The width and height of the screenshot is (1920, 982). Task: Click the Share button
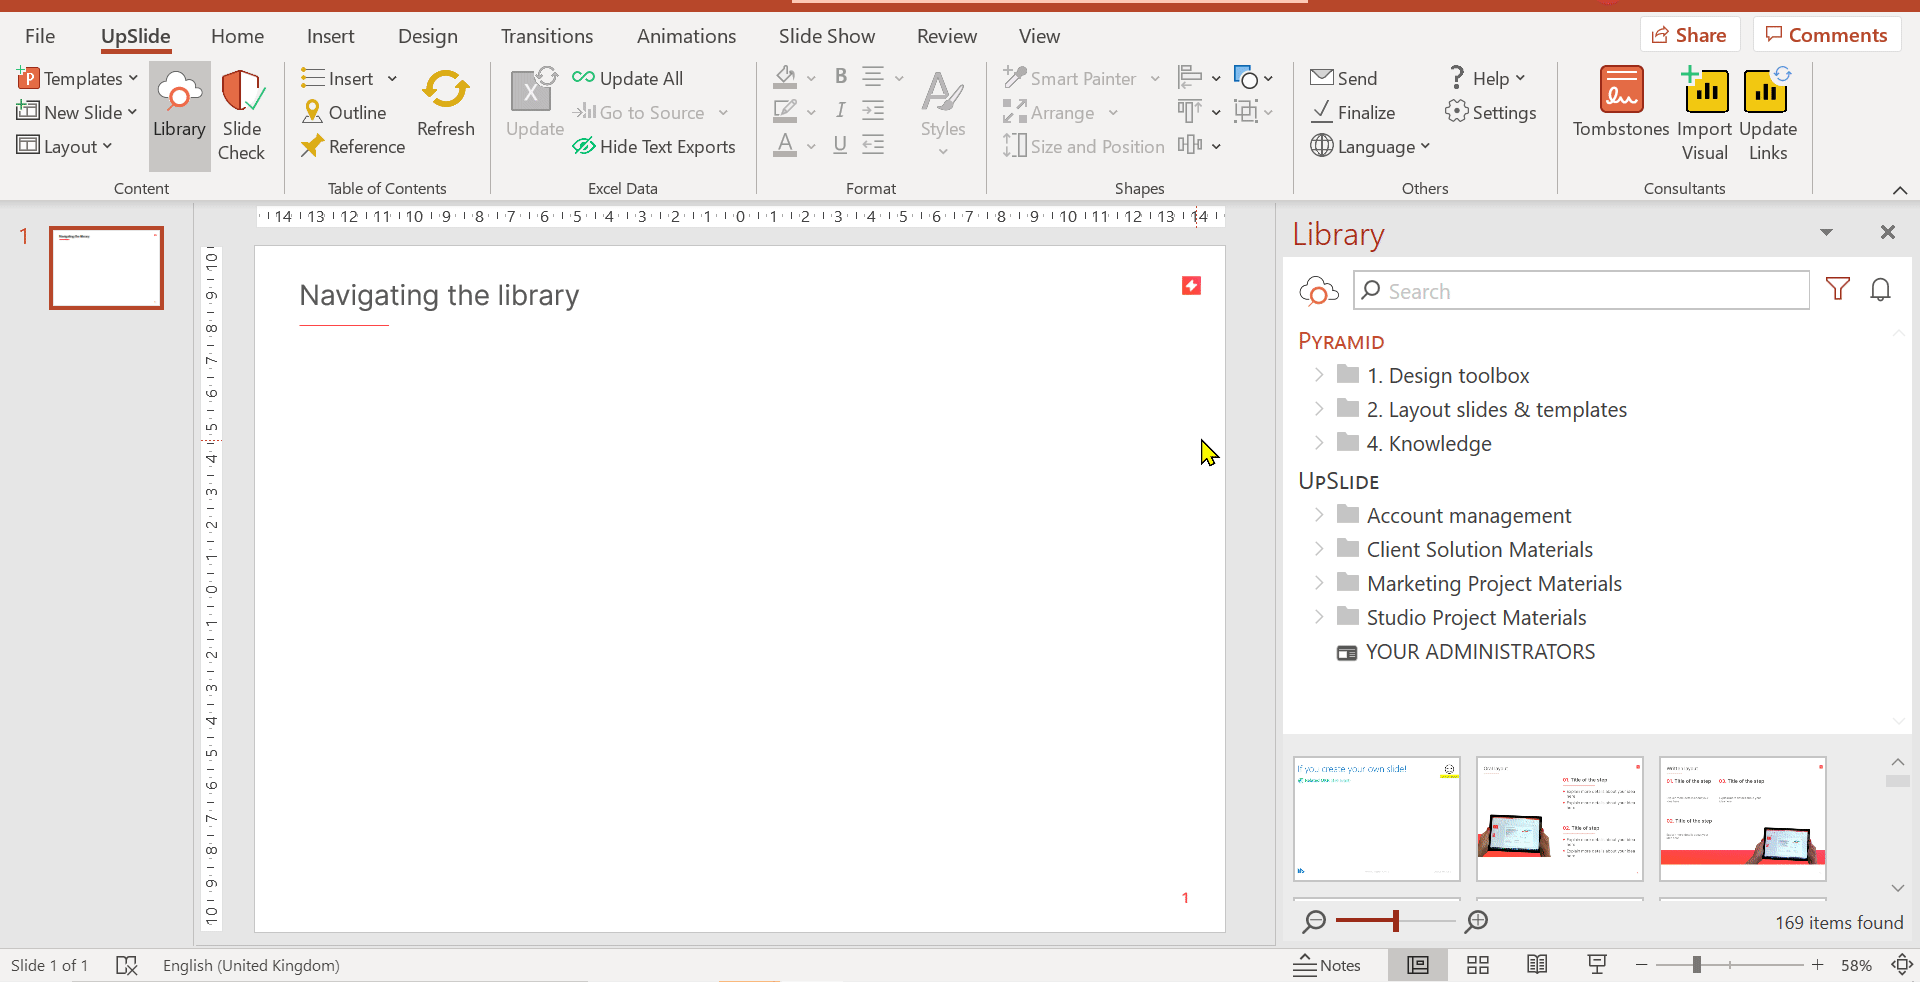1689,35
